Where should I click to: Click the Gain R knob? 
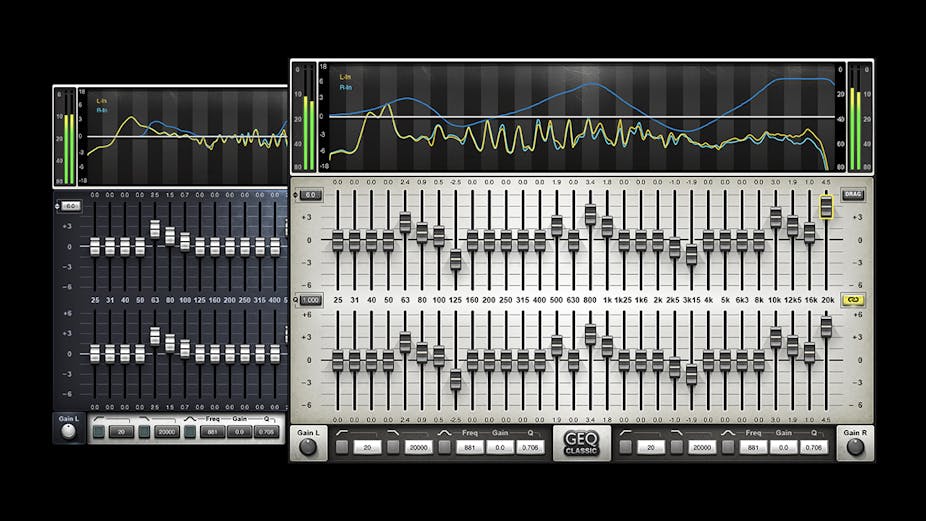coord(855,447)
